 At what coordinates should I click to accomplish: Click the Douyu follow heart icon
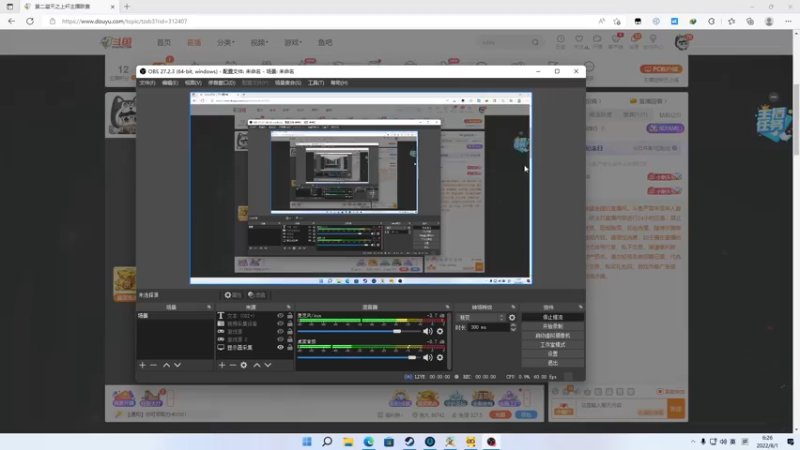point(579,40)
